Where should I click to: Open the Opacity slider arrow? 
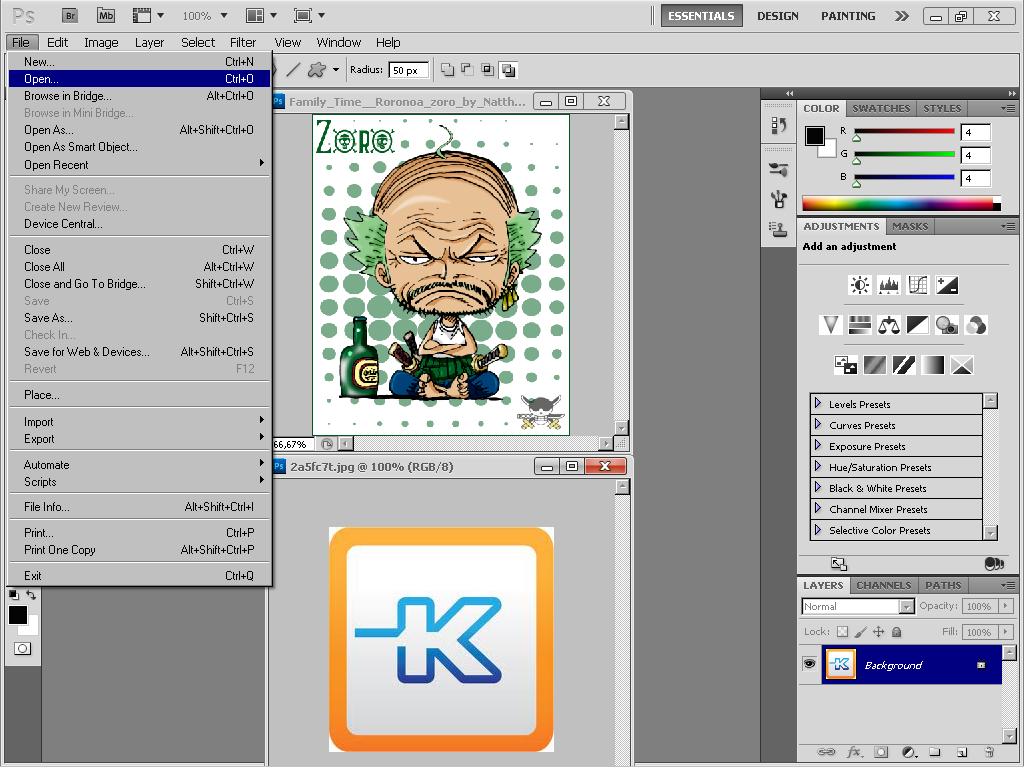[1006, 606]
